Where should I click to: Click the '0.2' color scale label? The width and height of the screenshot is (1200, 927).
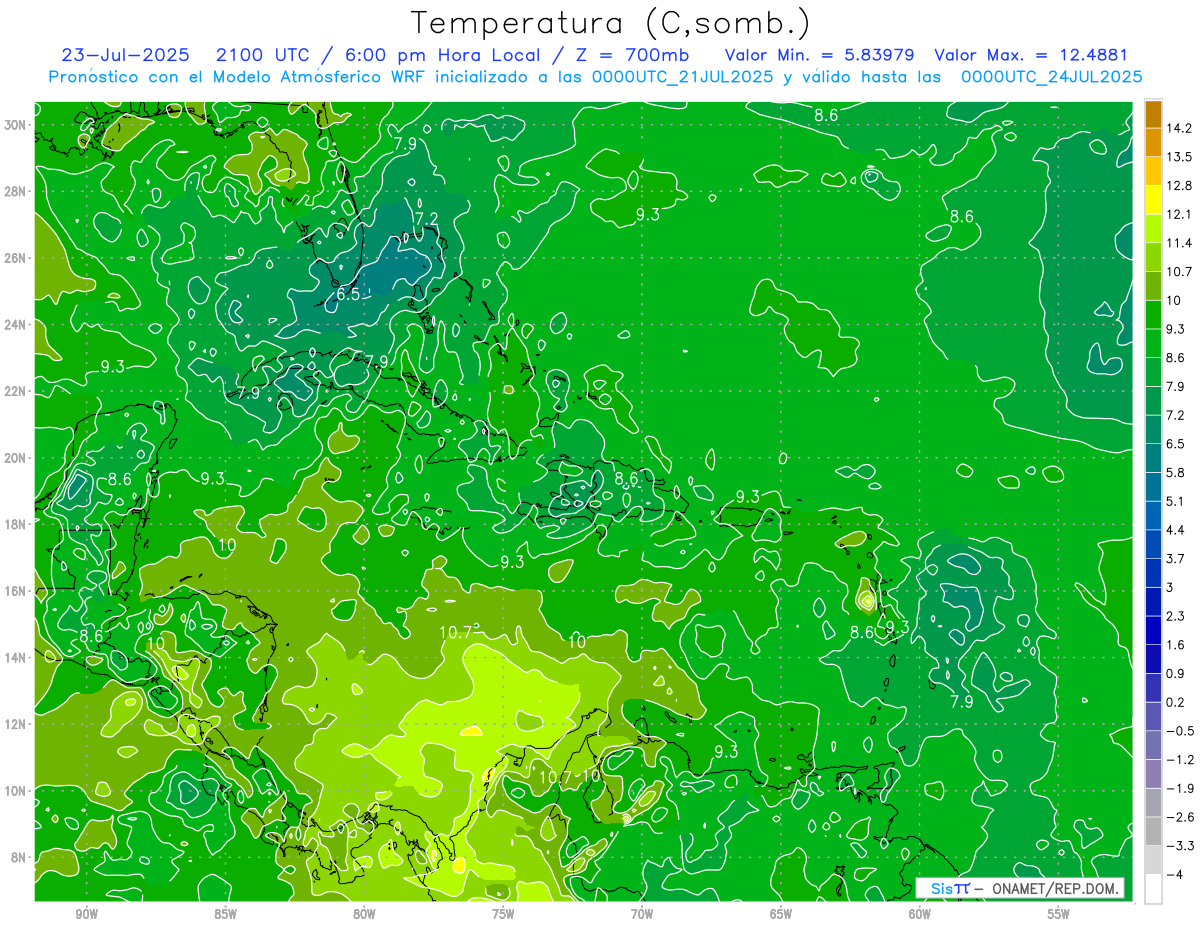coord(1175,702)
